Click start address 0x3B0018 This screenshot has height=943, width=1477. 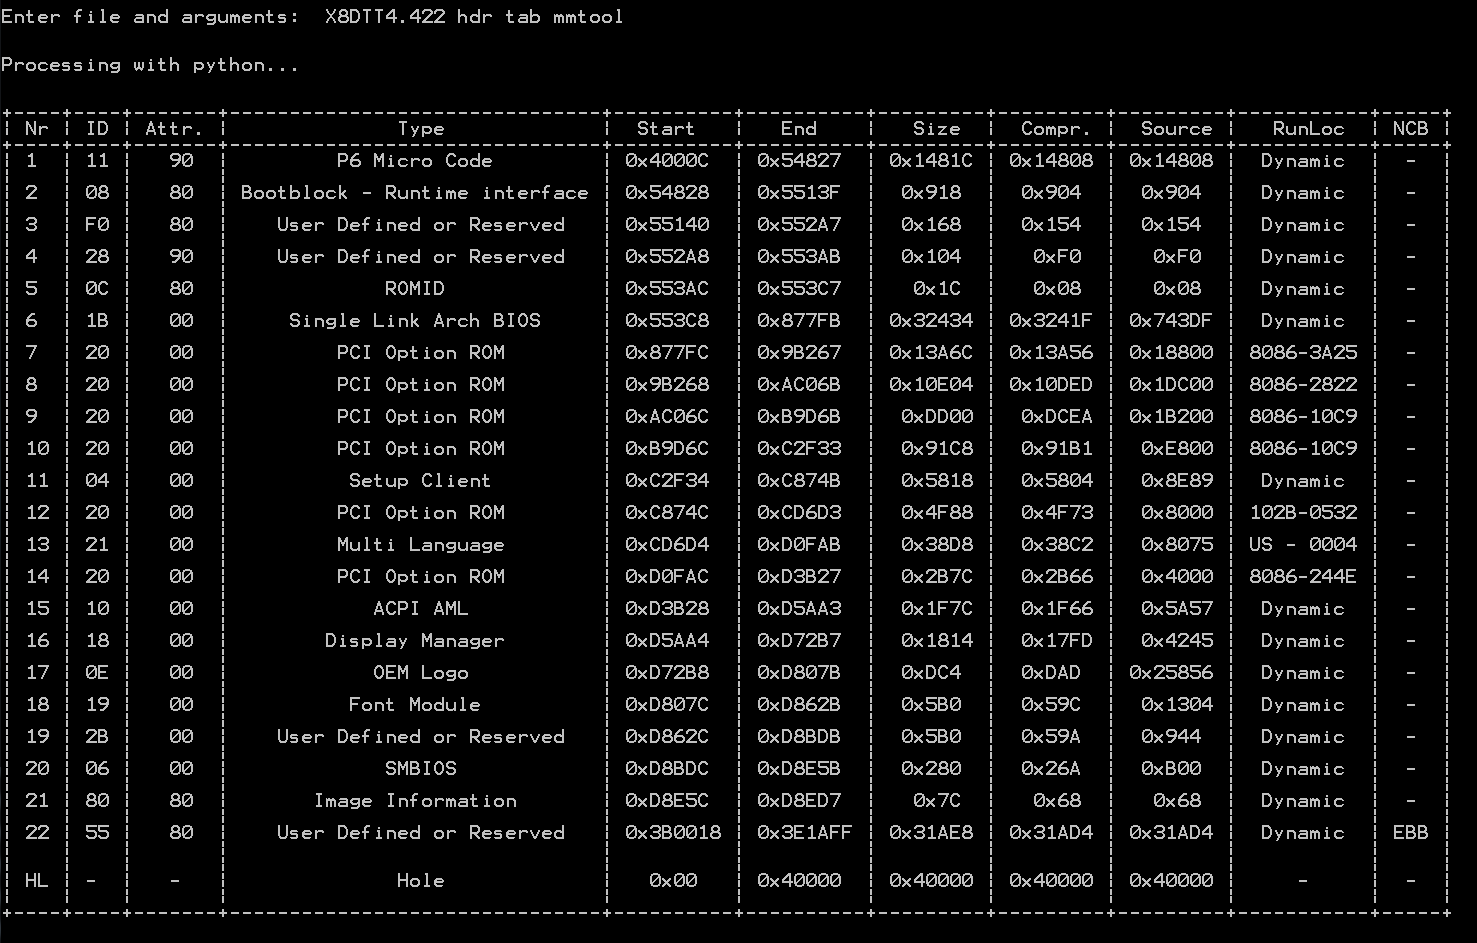(672, 832)
